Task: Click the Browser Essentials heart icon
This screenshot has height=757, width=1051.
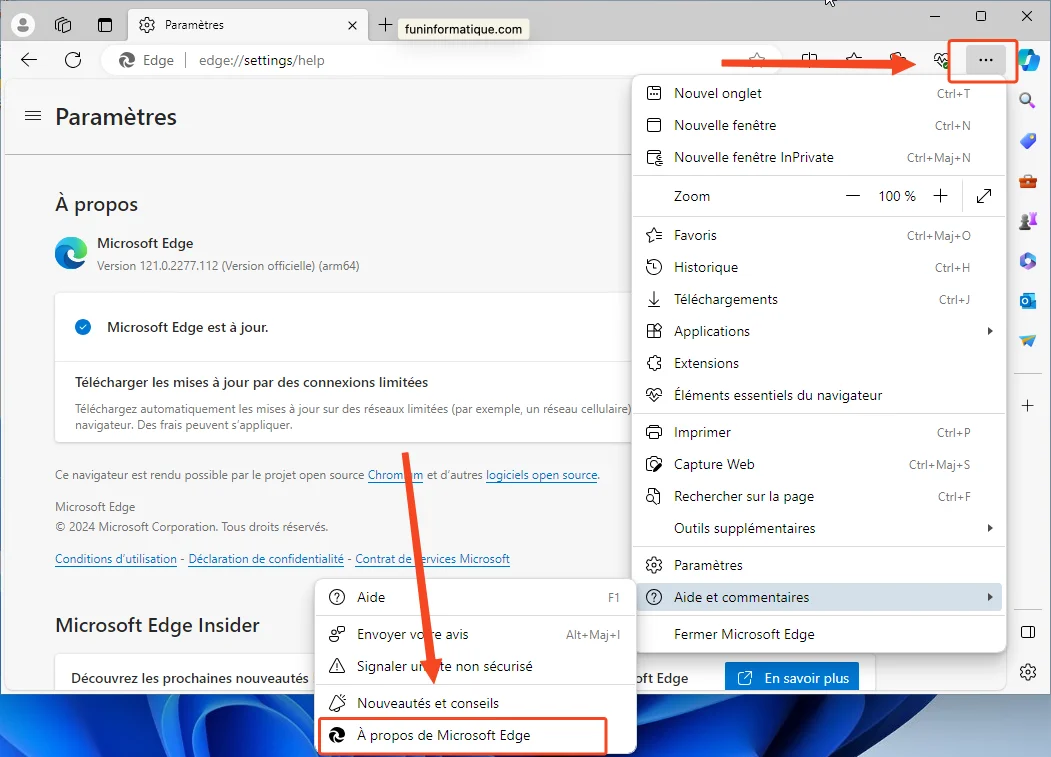Action: [x=941, y=60]
